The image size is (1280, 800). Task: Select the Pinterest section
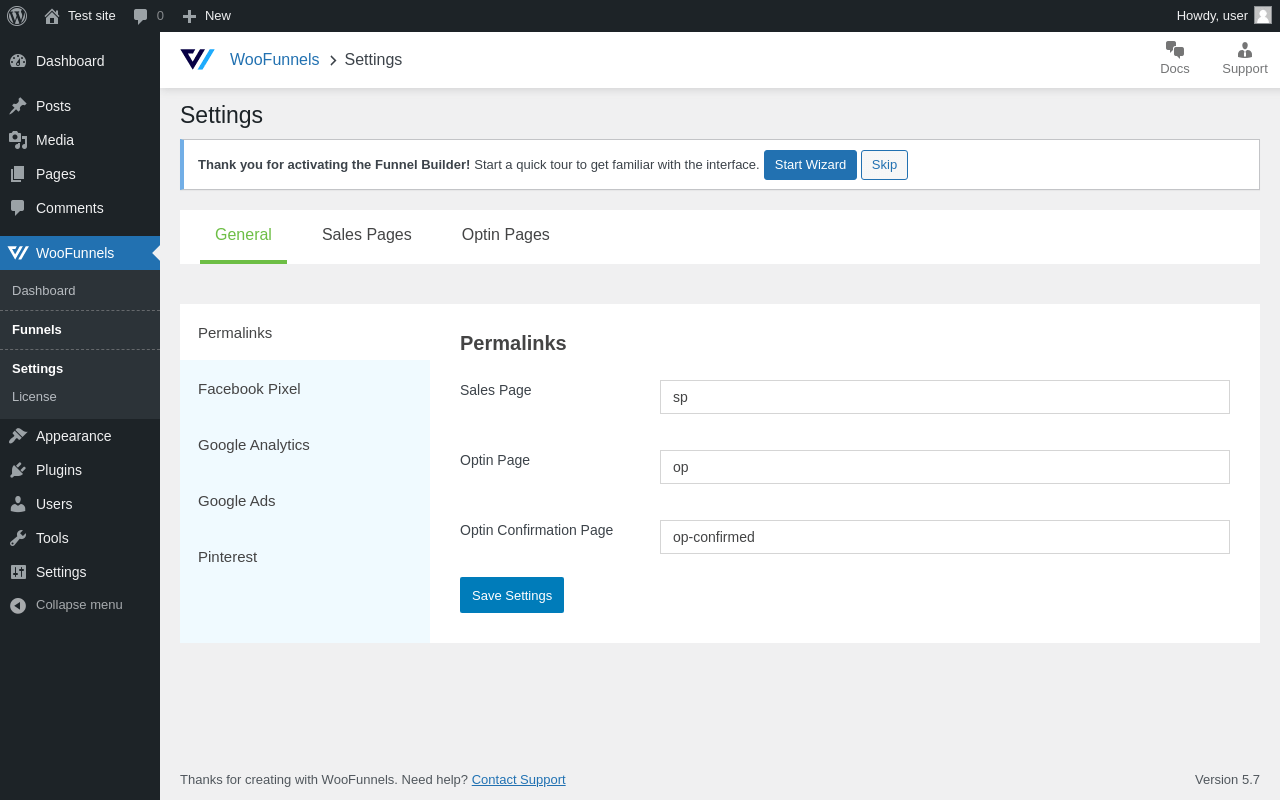(x=305, y=556)
